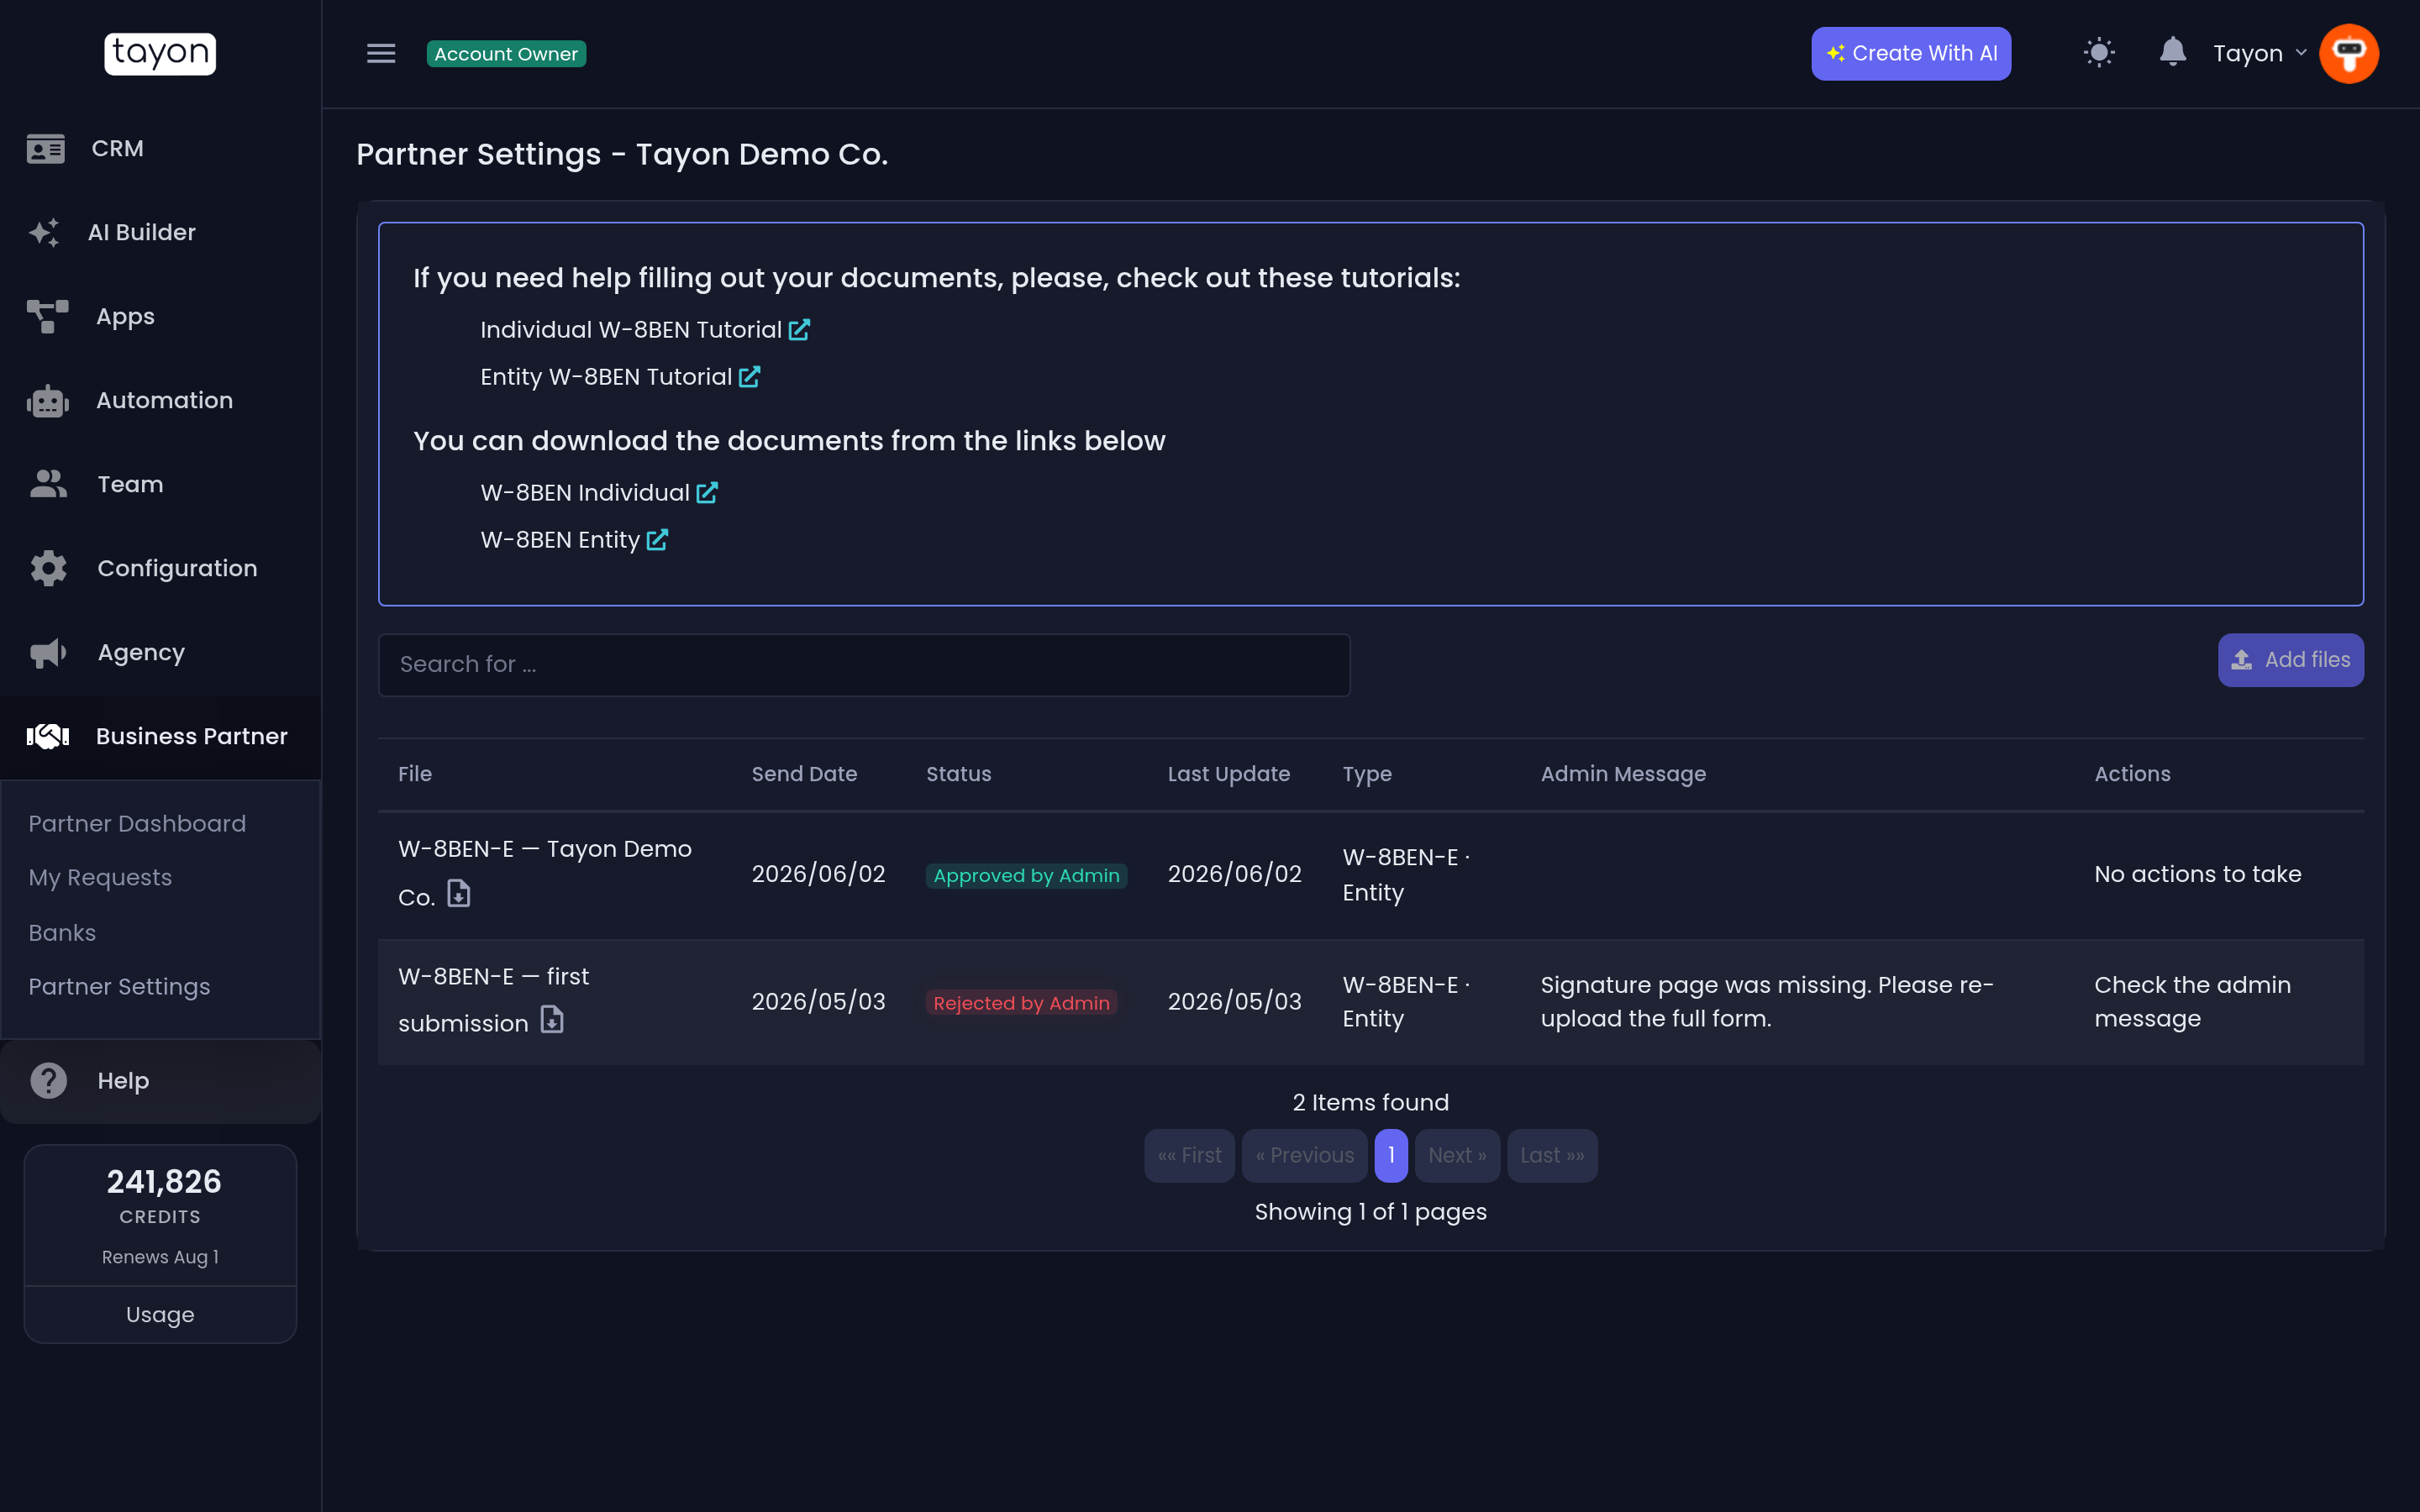Open the Banks submenu item

click(62, 933)
